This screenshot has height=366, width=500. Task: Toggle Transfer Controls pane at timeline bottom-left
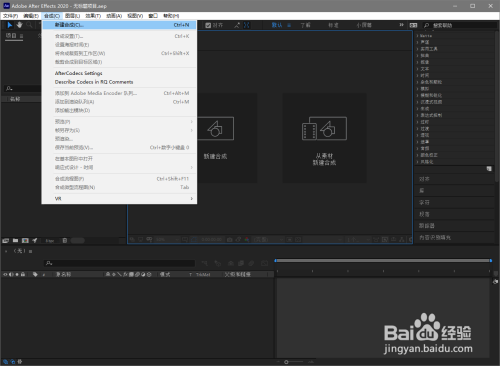pyautogui.click(x=13, y=362)
